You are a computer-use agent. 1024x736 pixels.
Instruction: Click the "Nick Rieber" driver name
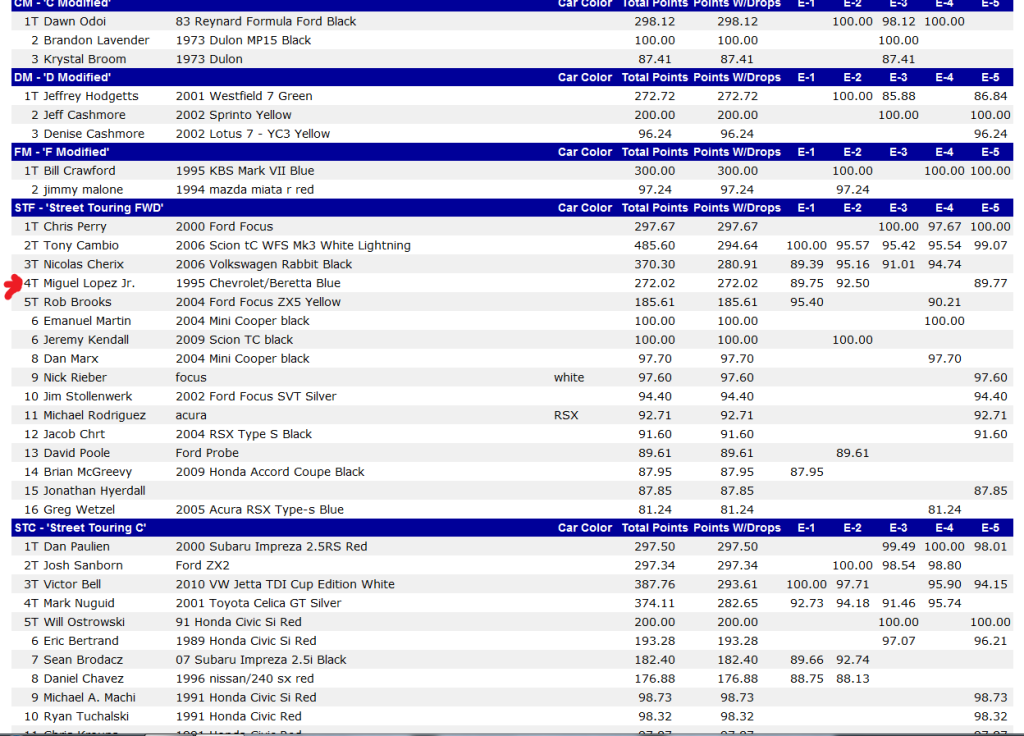click(75, 379)
